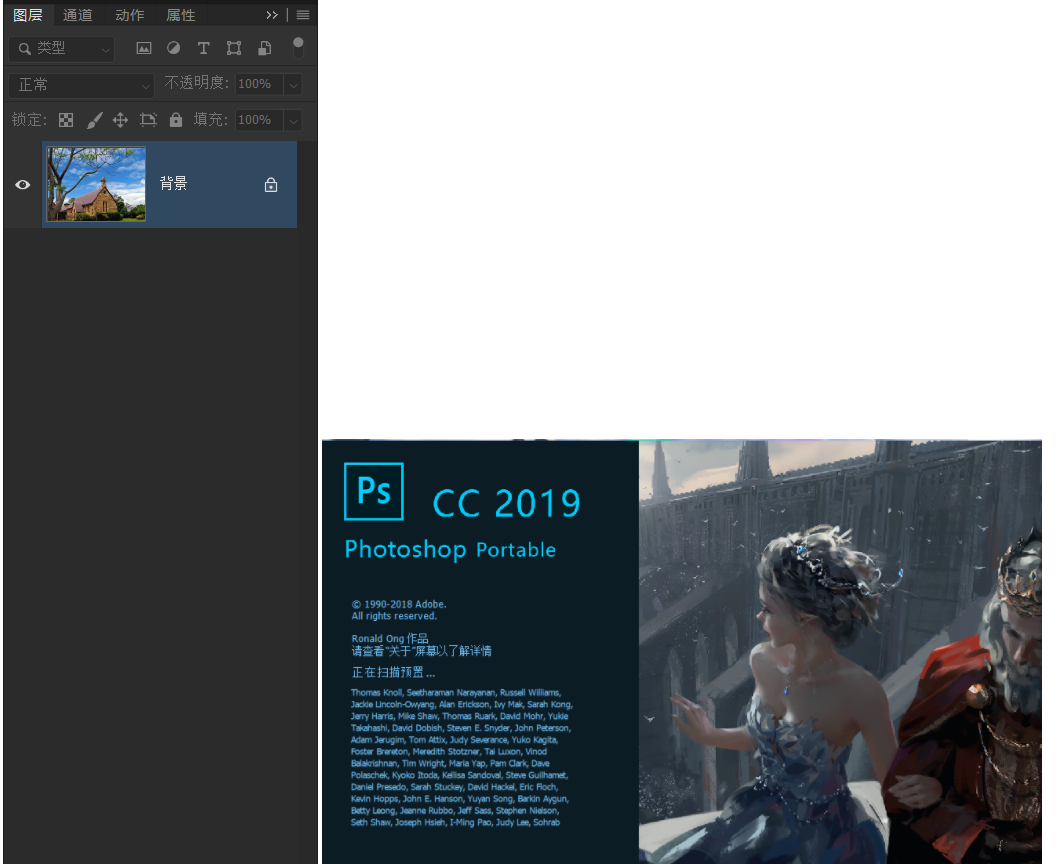Open the Layers panel hamburger menu

(303, 15)
